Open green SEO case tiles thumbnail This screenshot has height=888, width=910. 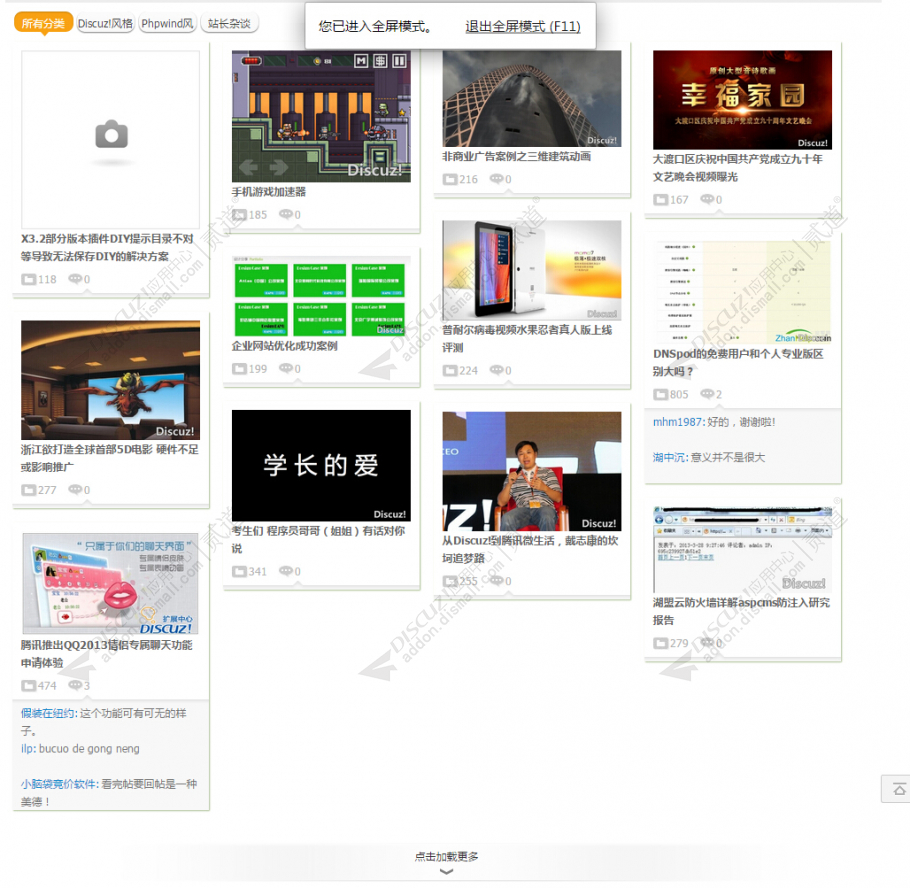321,296
